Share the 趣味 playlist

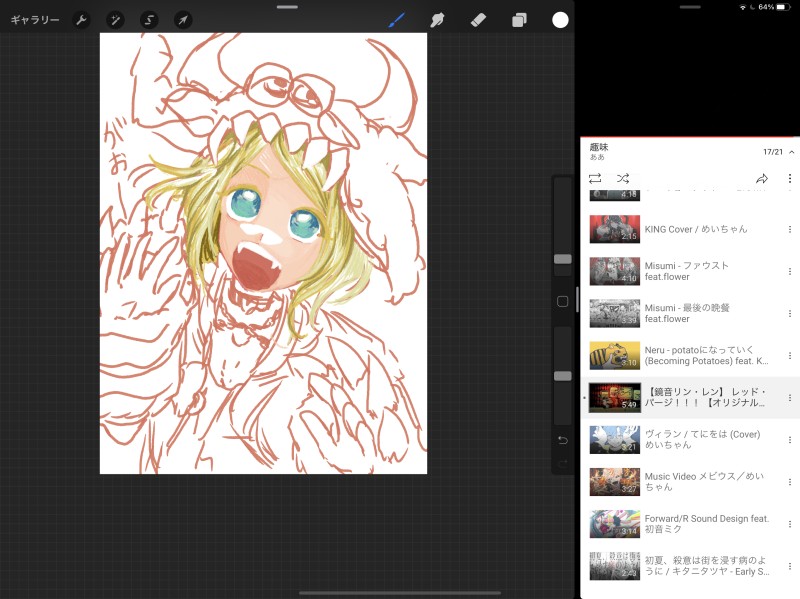(762, 178)
